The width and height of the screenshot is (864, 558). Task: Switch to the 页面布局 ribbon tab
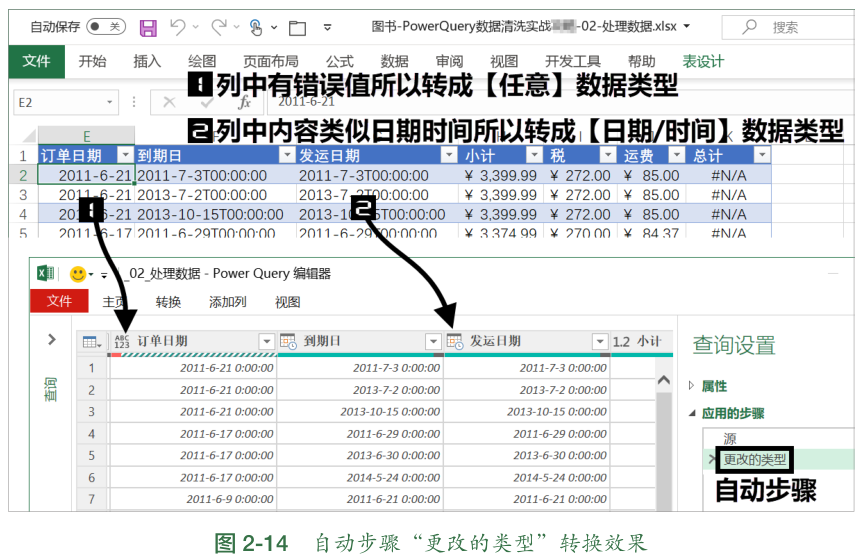click(x=271, y=61)
